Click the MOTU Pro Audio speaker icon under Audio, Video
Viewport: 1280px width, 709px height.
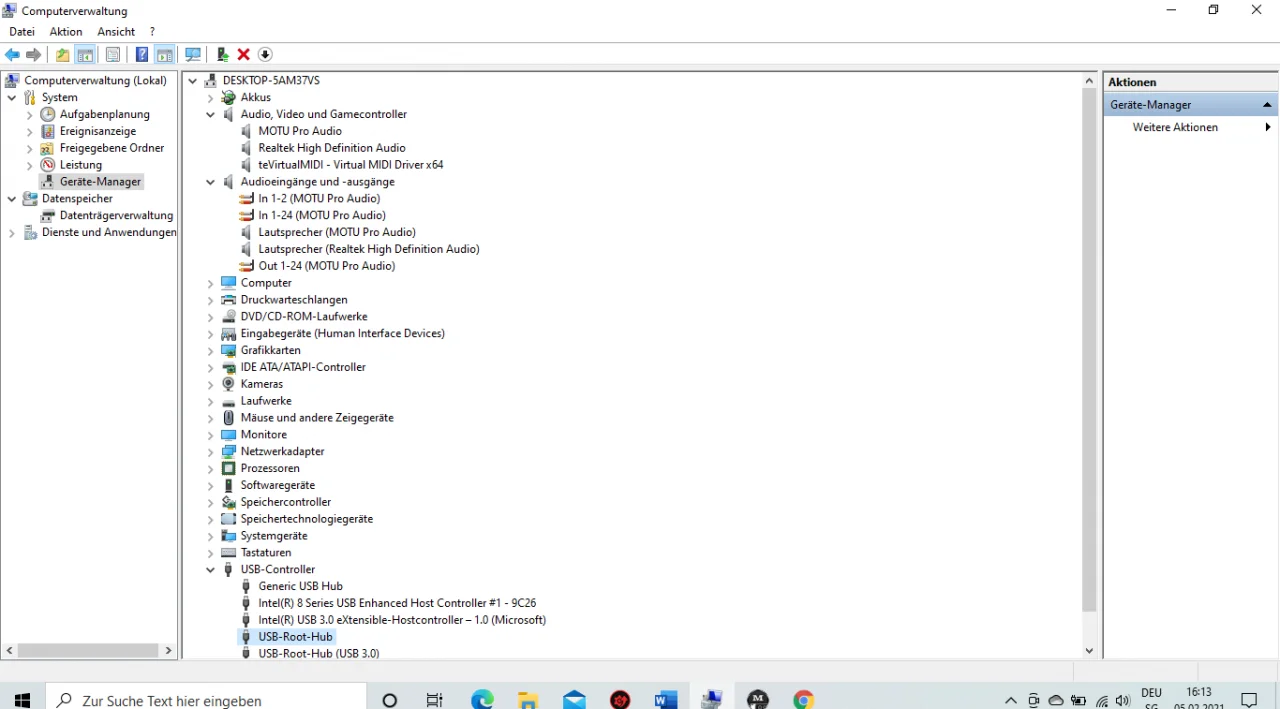(247, 131)
